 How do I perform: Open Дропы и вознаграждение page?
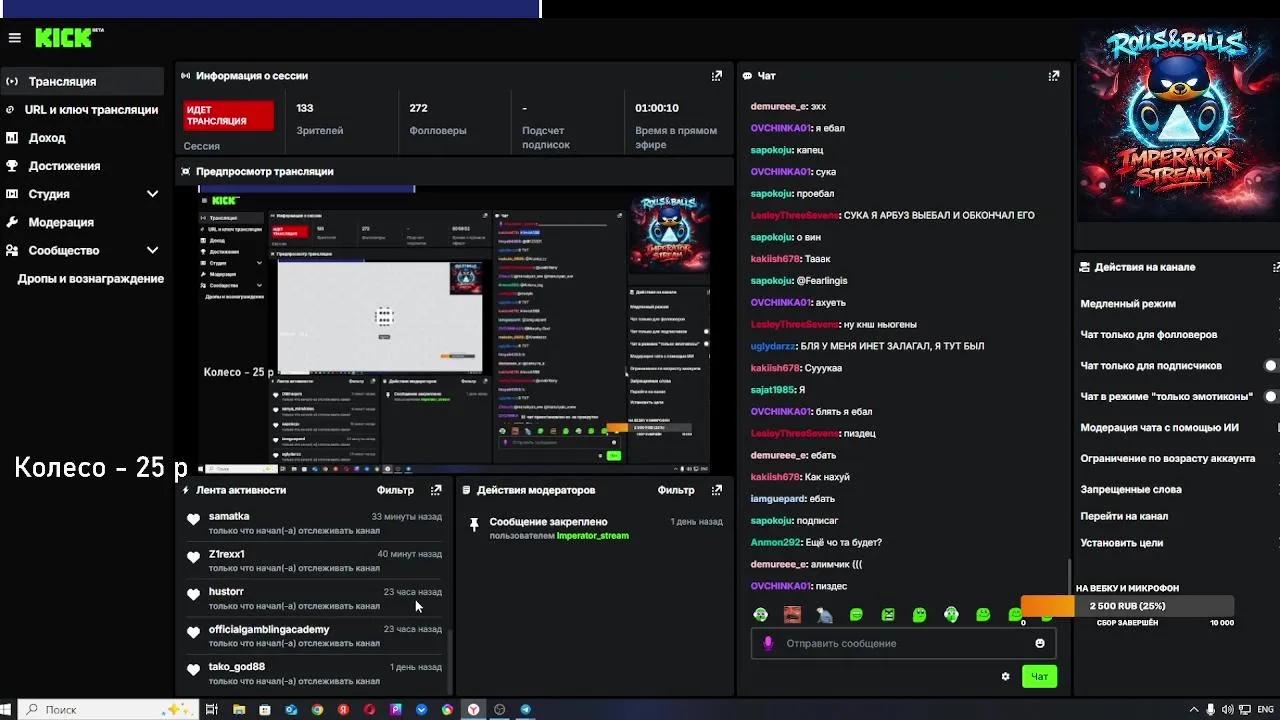tap(90, 279)
